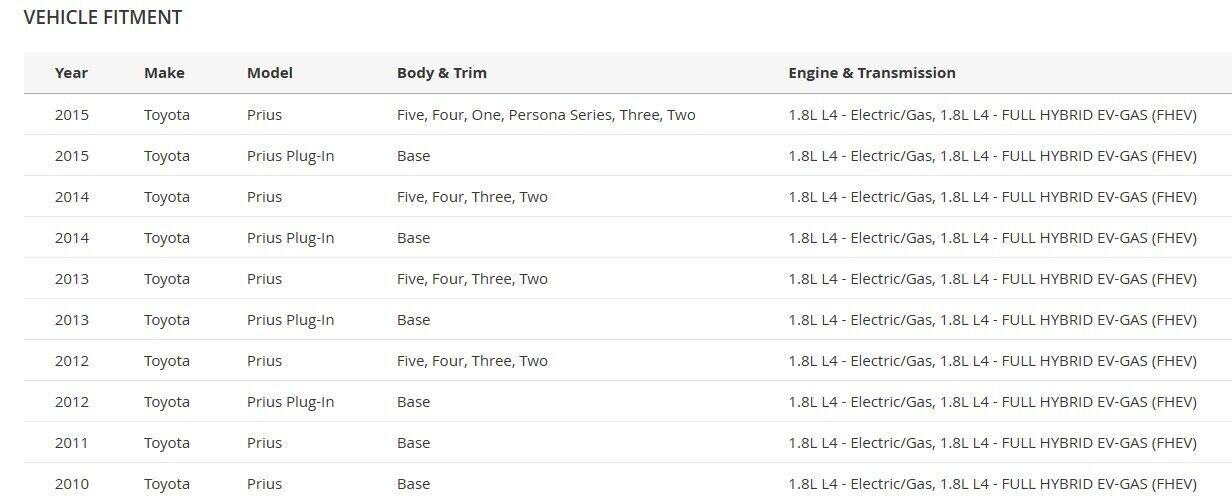The image size is (1232, 503).
Task: Click the Vehicle Fitment section heading
Action: (103, 17)
